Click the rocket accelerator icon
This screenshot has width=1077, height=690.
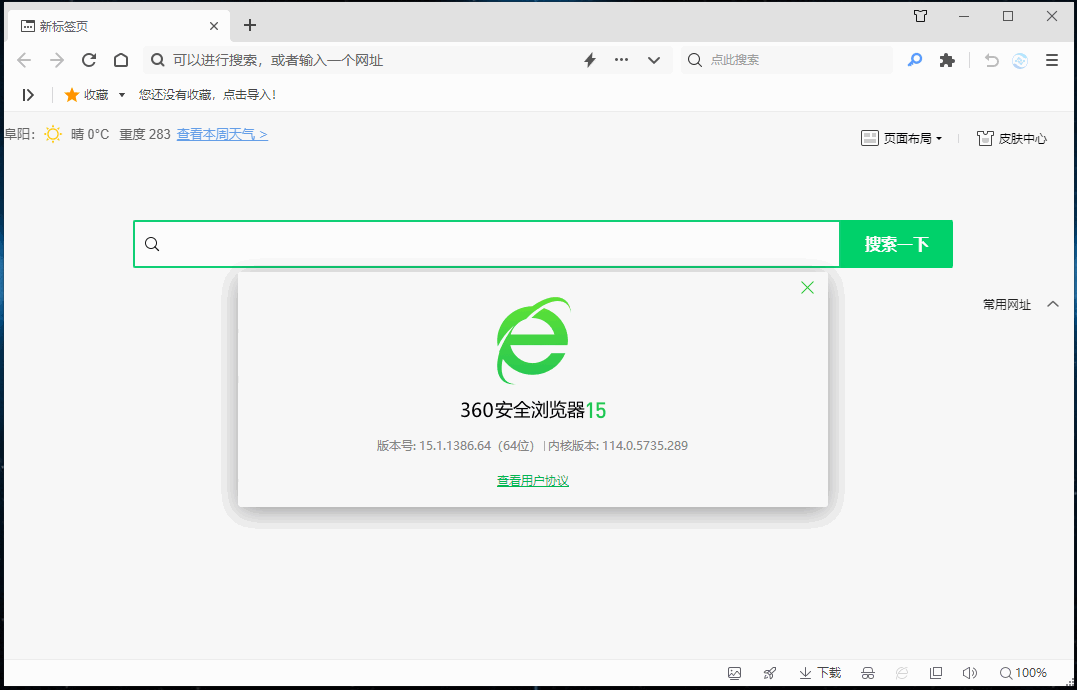[x=770, y=673]
